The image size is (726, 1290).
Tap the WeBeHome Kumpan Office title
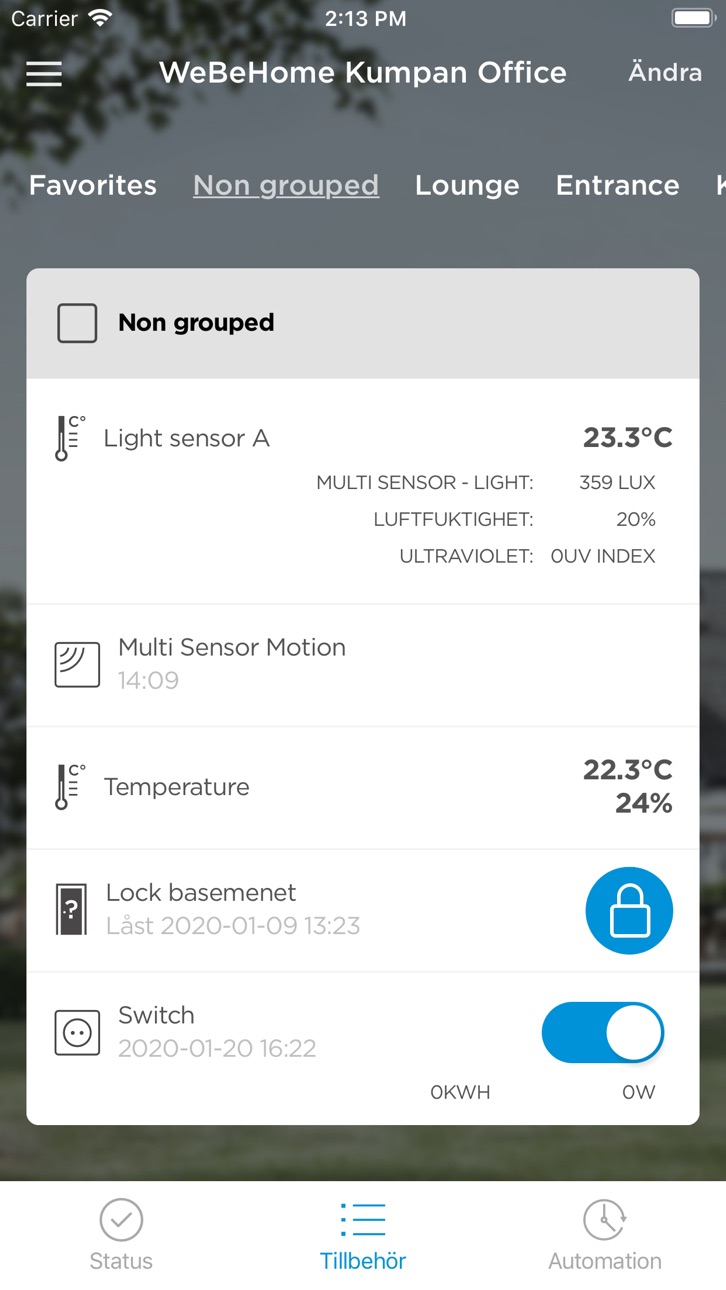tap(363, 72)
